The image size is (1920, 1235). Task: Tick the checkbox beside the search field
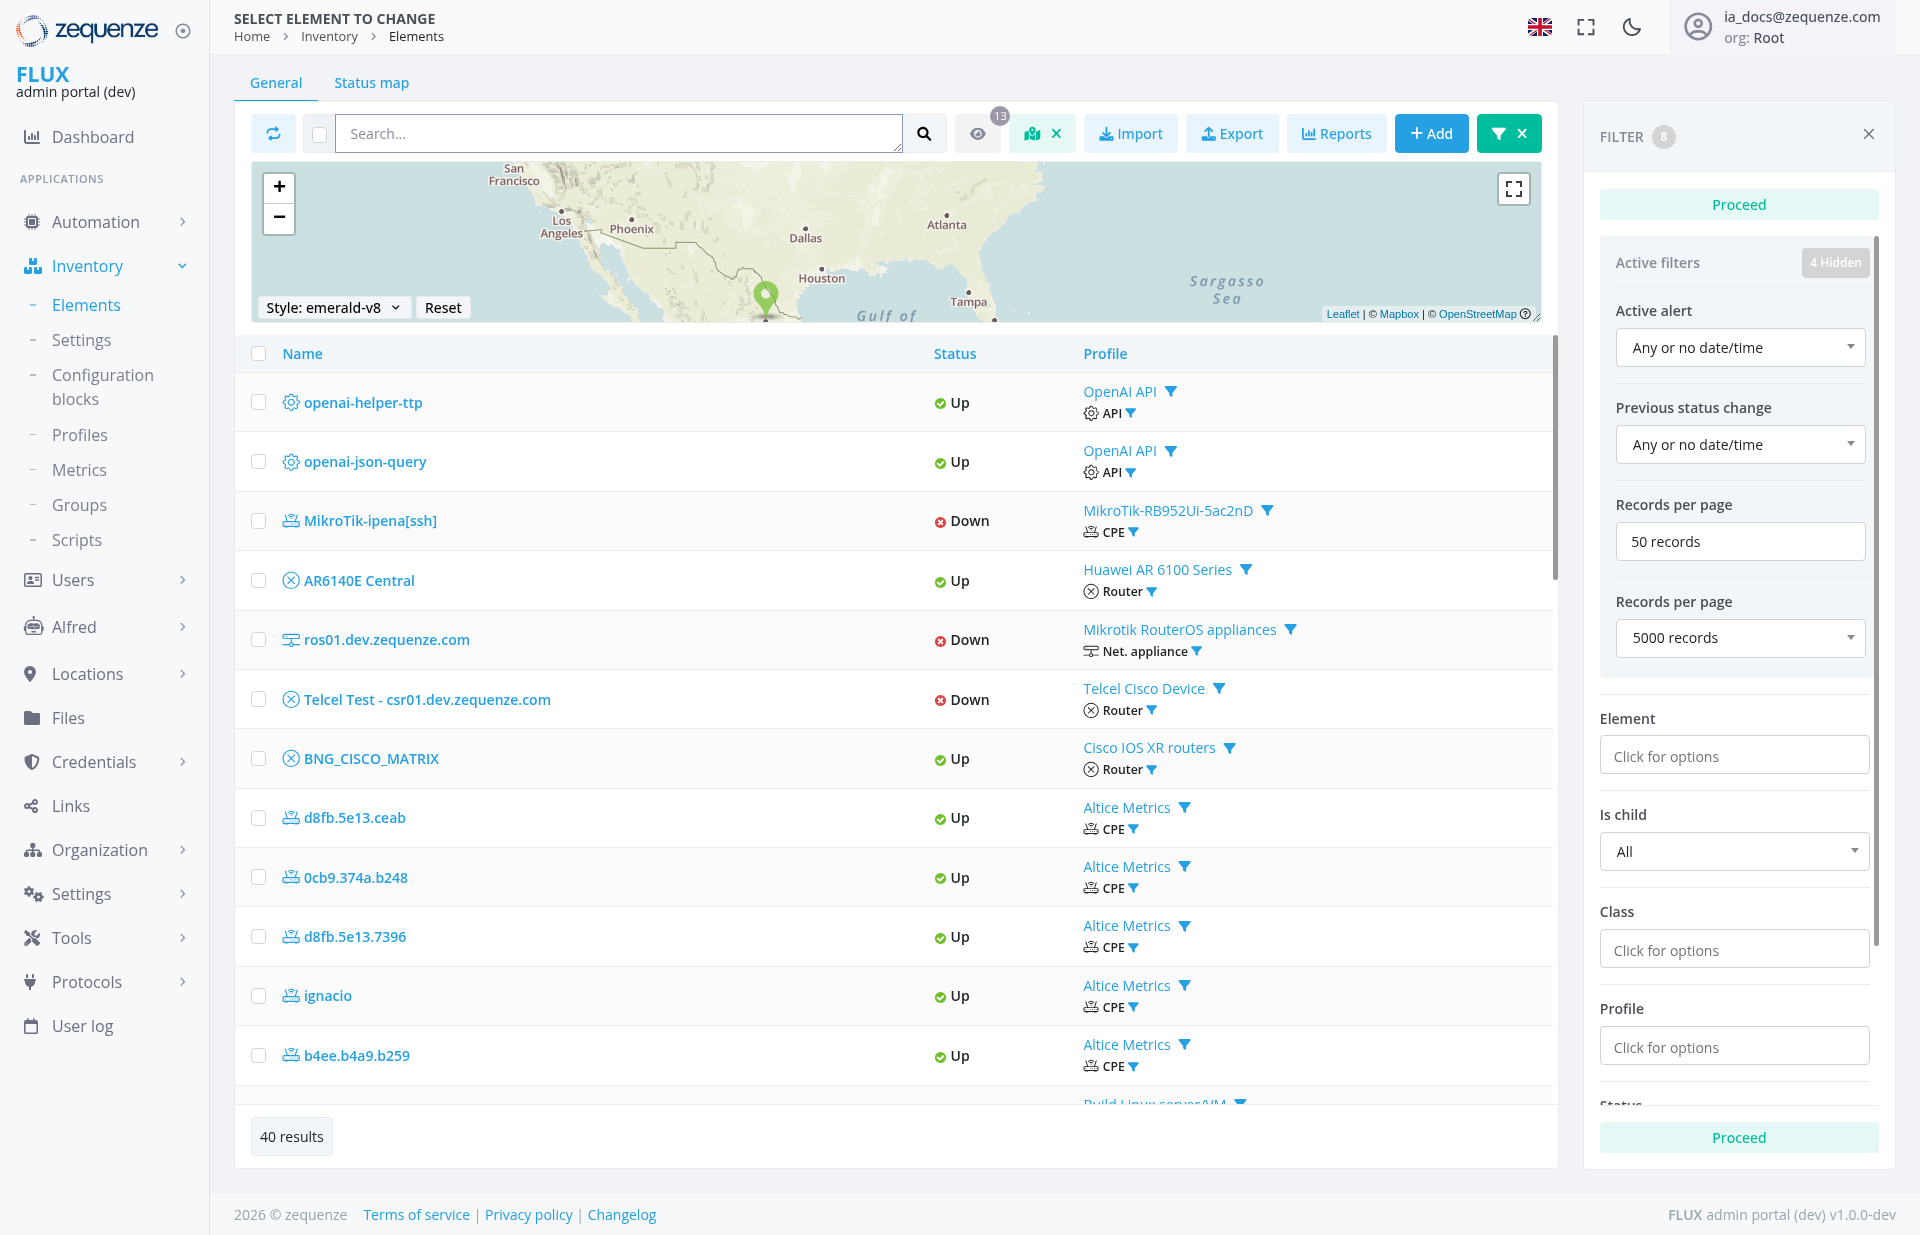coord(319,134)
